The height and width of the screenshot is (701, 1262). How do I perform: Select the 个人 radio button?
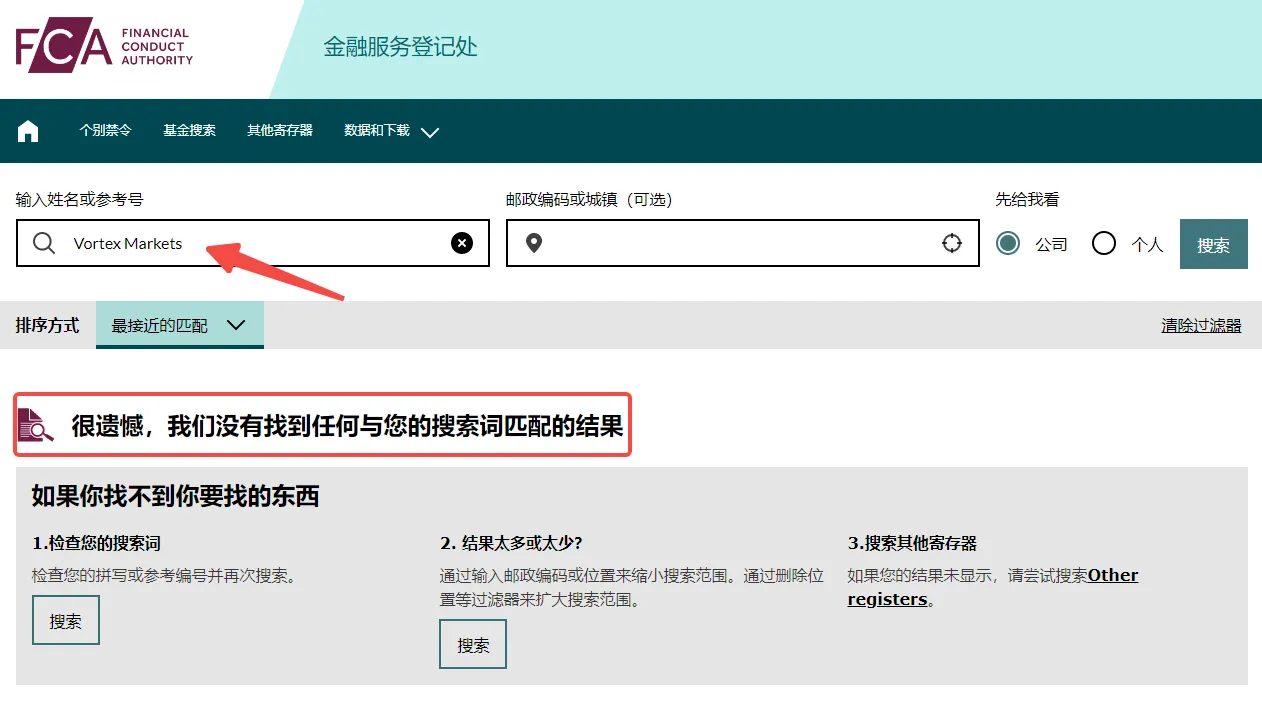pos(1104,243)
